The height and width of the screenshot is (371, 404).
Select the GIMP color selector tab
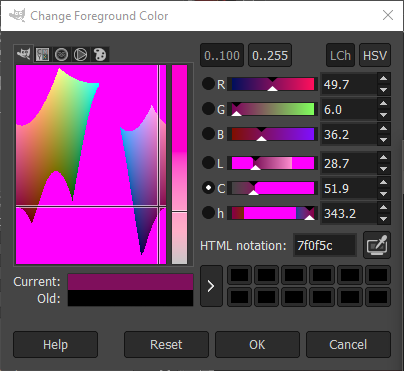pyautogui.click(x=24, y=54)
